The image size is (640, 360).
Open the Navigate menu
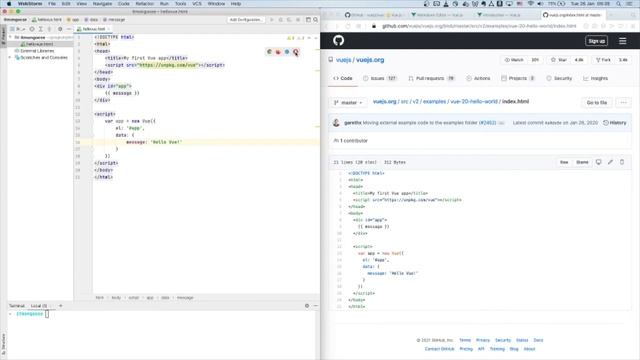point(102,4)
